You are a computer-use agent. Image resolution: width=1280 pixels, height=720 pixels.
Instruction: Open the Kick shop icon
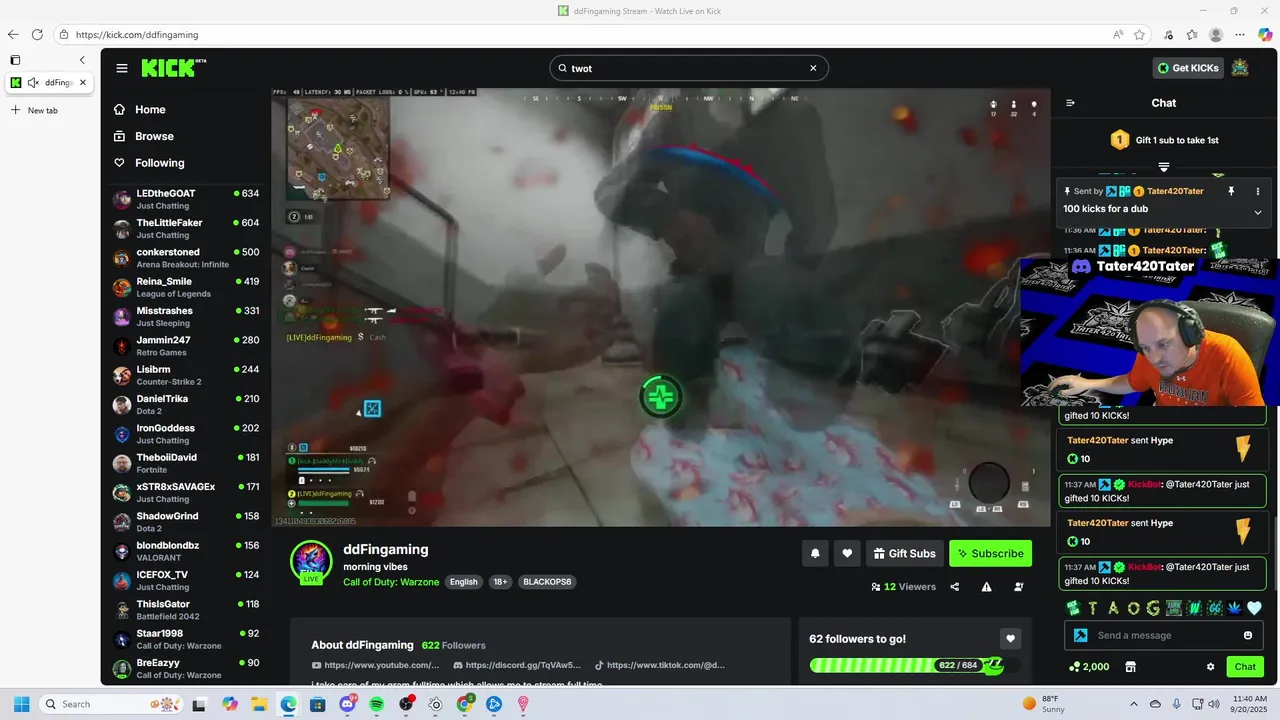[x=1131, y=667]
